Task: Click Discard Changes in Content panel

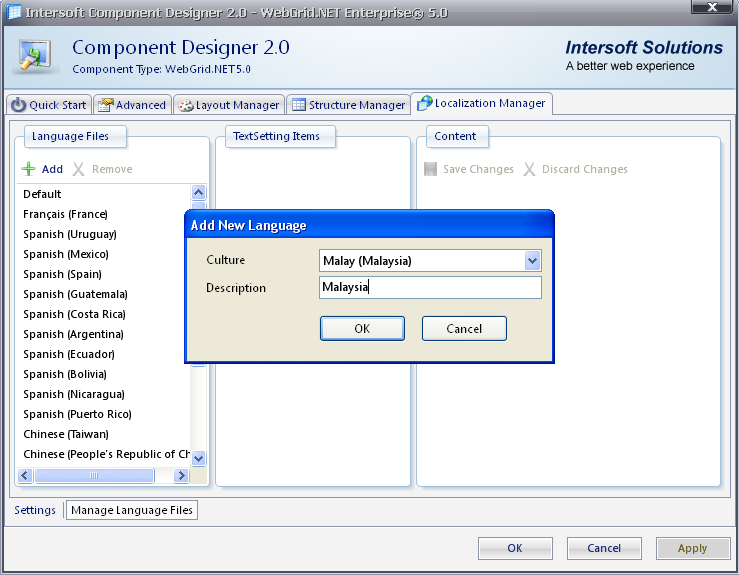Action: point(575,169)
